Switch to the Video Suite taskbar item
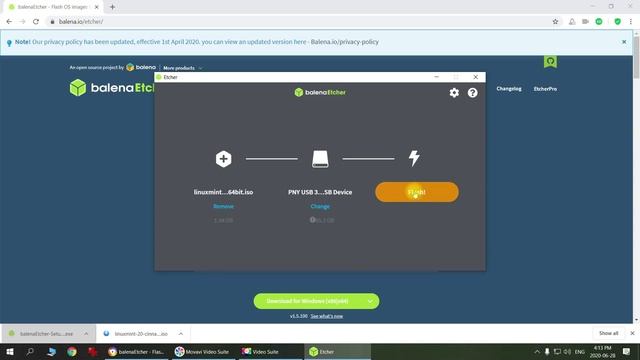 point(269,351)
